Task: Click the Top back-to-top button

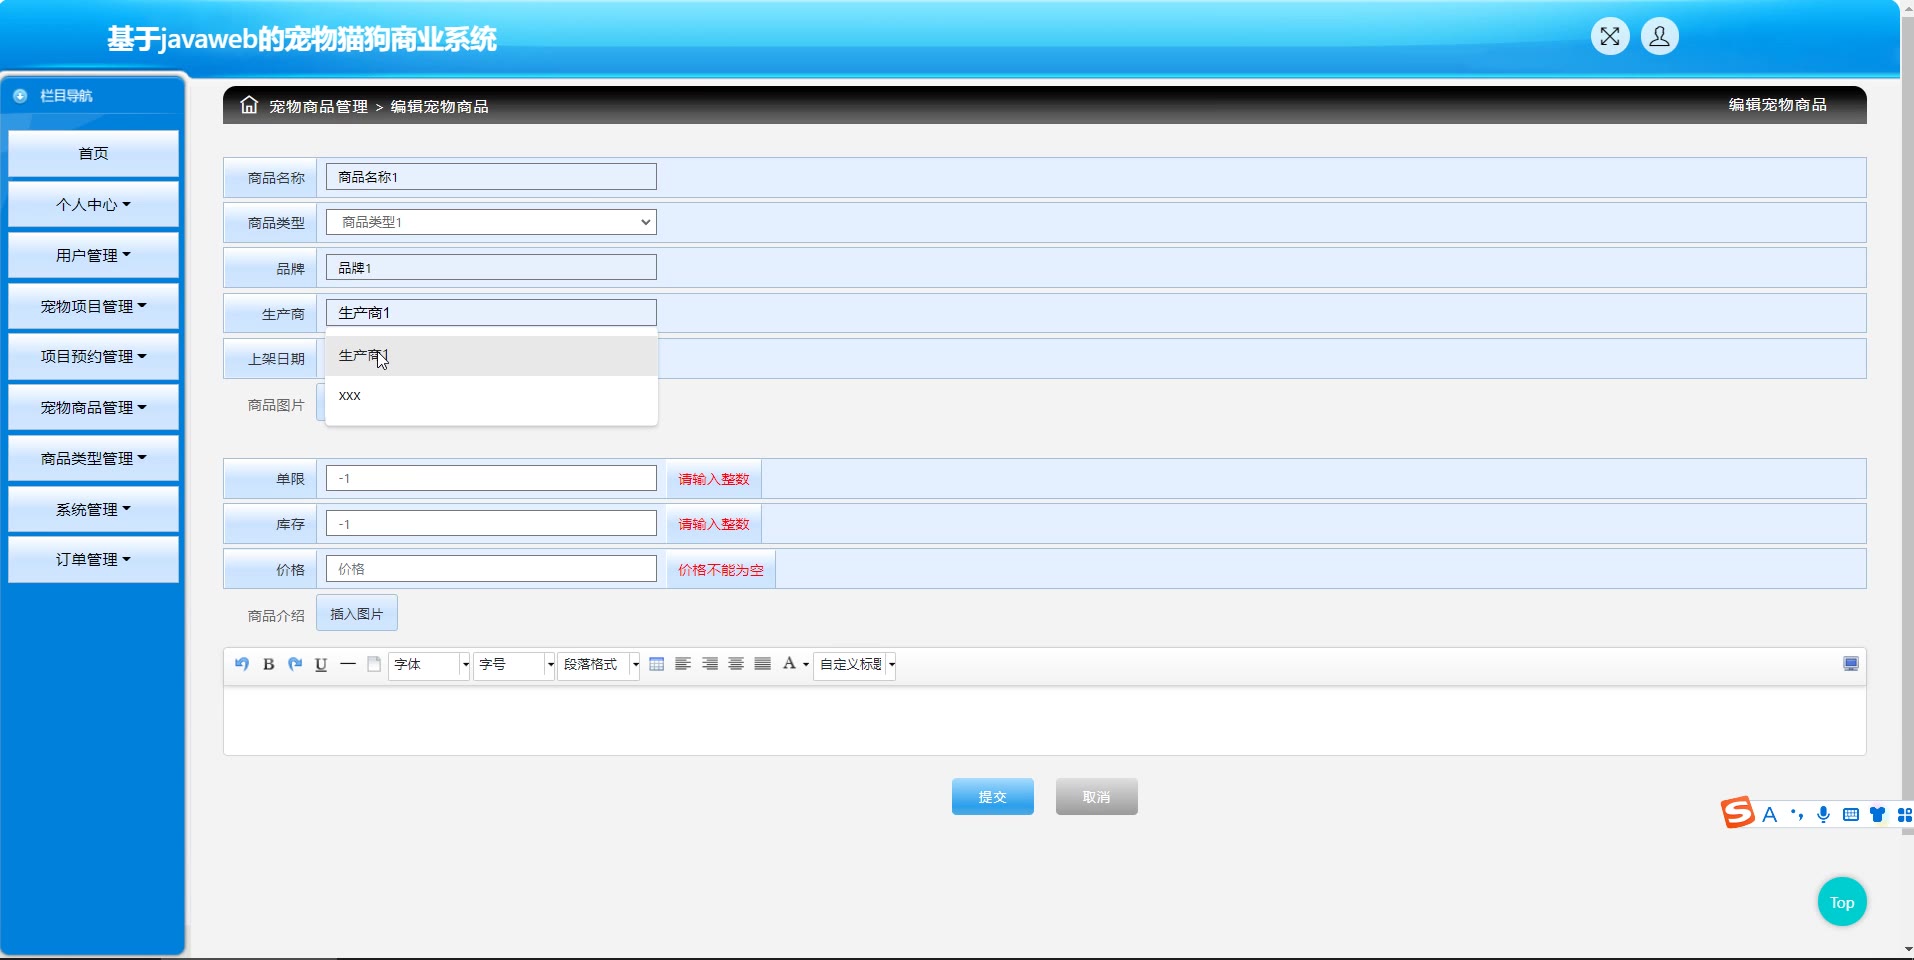Action: 1842,902
